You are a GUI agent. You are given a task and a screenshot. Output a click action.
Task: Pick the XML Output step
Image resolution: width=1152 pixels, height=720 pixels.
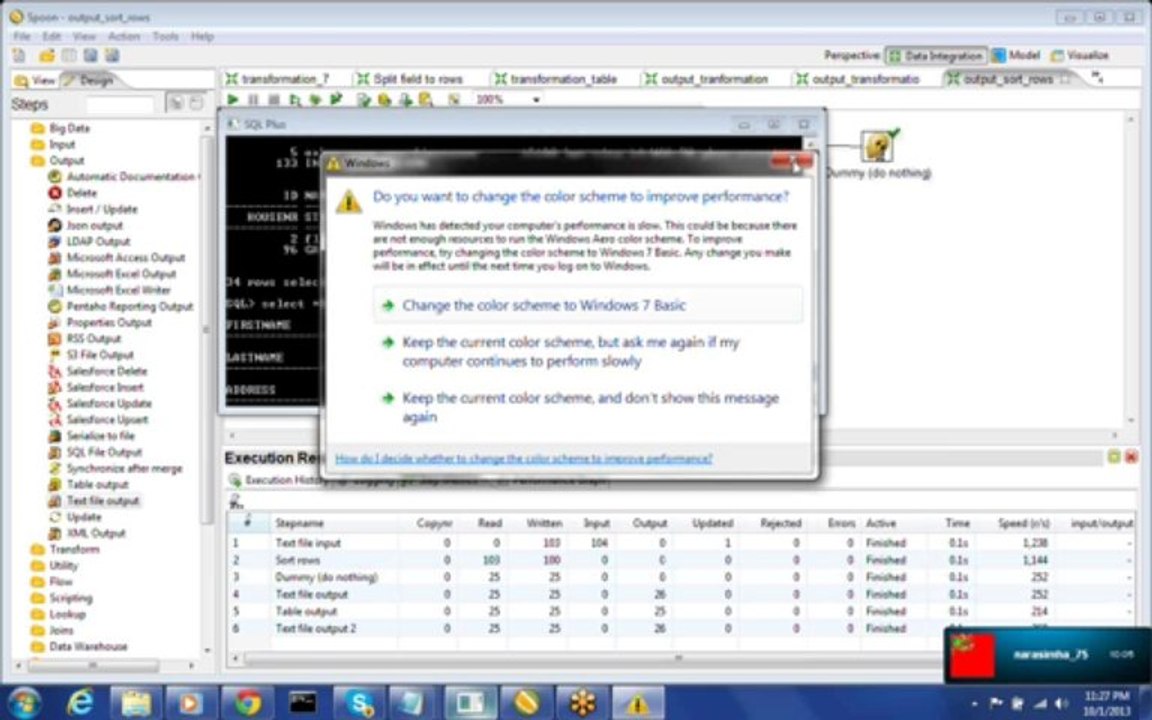(96, 533)
